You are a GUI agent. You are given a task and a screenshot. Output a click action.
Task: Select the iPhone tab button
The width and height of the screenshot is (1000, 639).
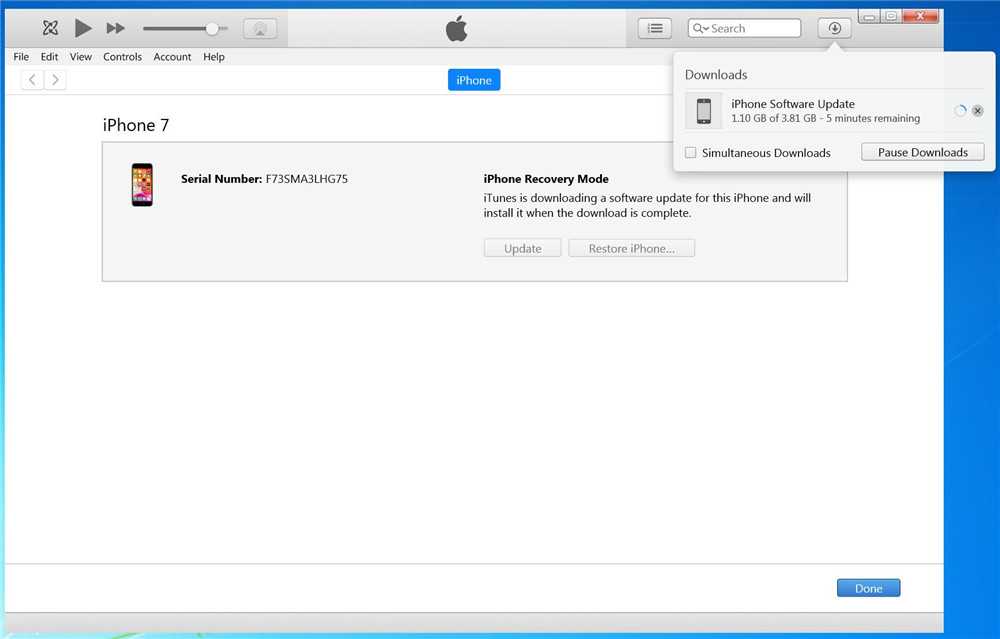tap(473, 80)
